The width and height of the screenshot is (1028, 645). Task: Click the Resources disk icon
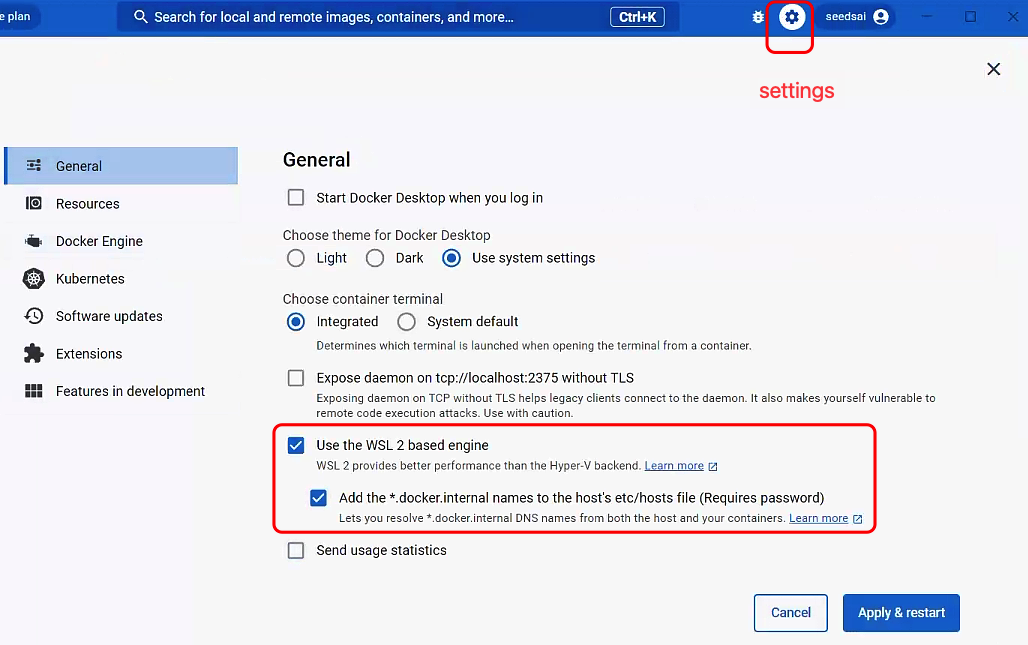33,203
